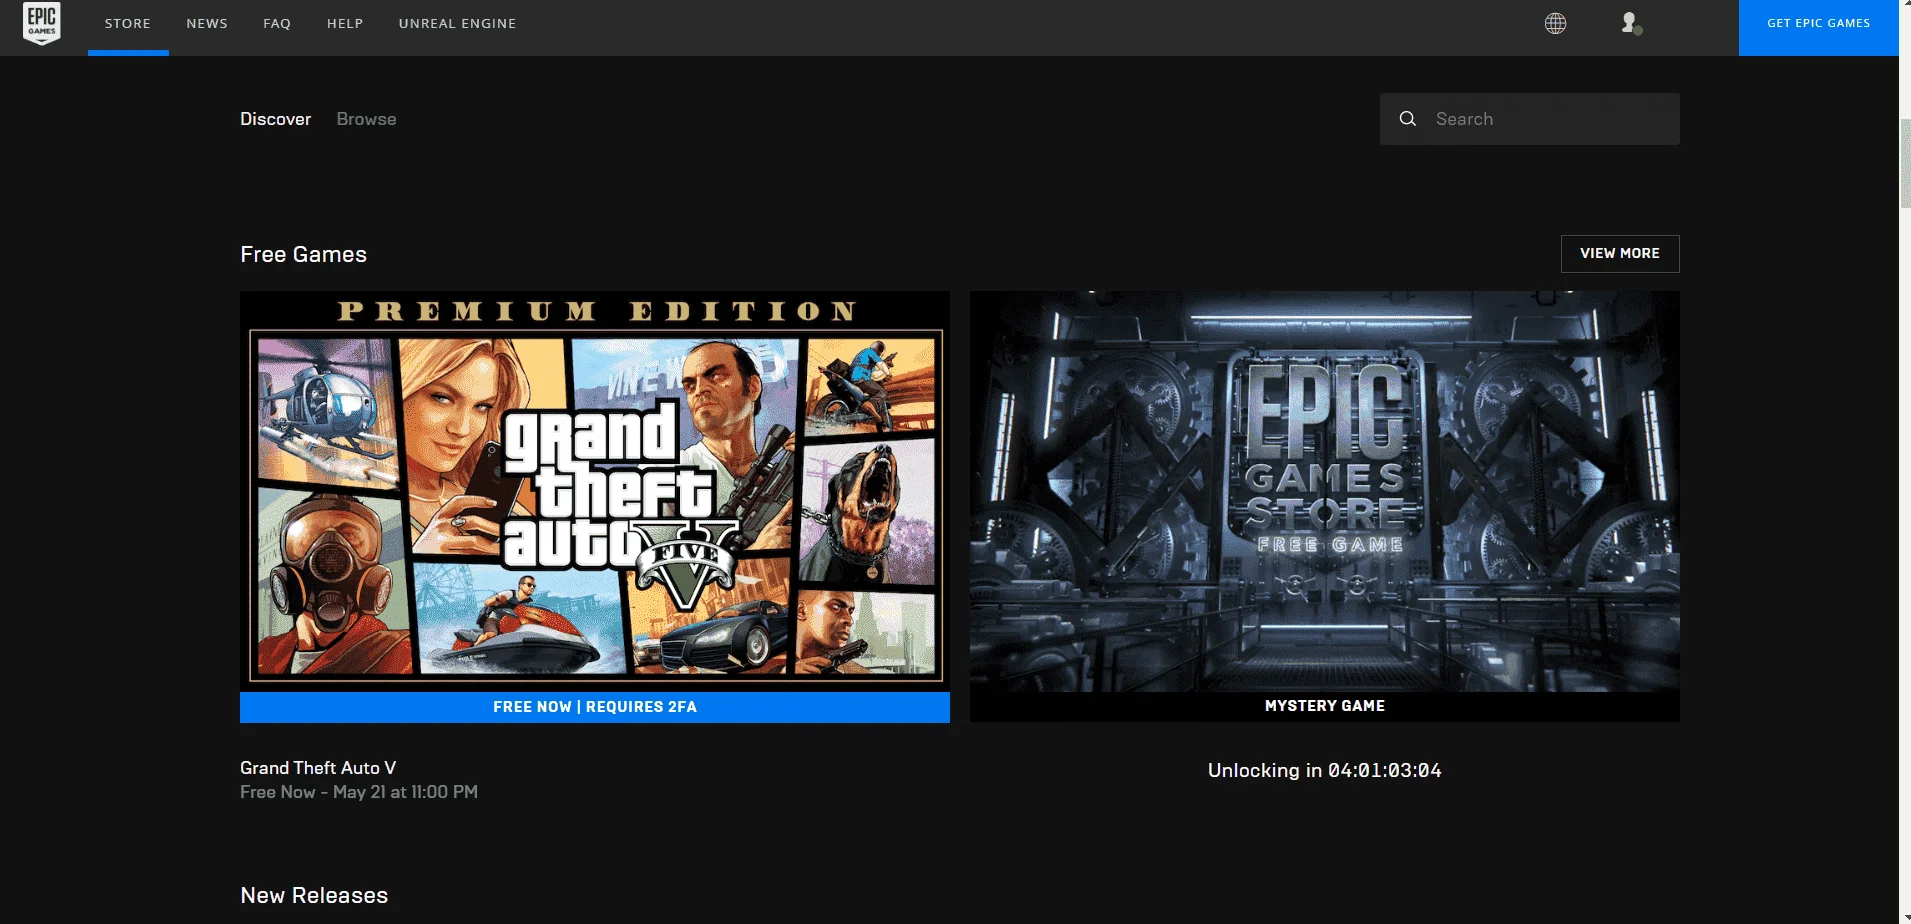Switch to the Browse tab
Viewport: 1911px width, 924px height.
tap(367, 119)
